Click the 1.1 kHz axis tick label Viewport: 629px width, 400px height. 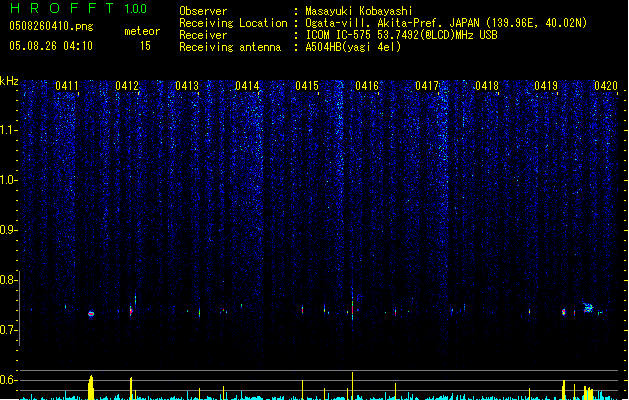tap(9, 130)
